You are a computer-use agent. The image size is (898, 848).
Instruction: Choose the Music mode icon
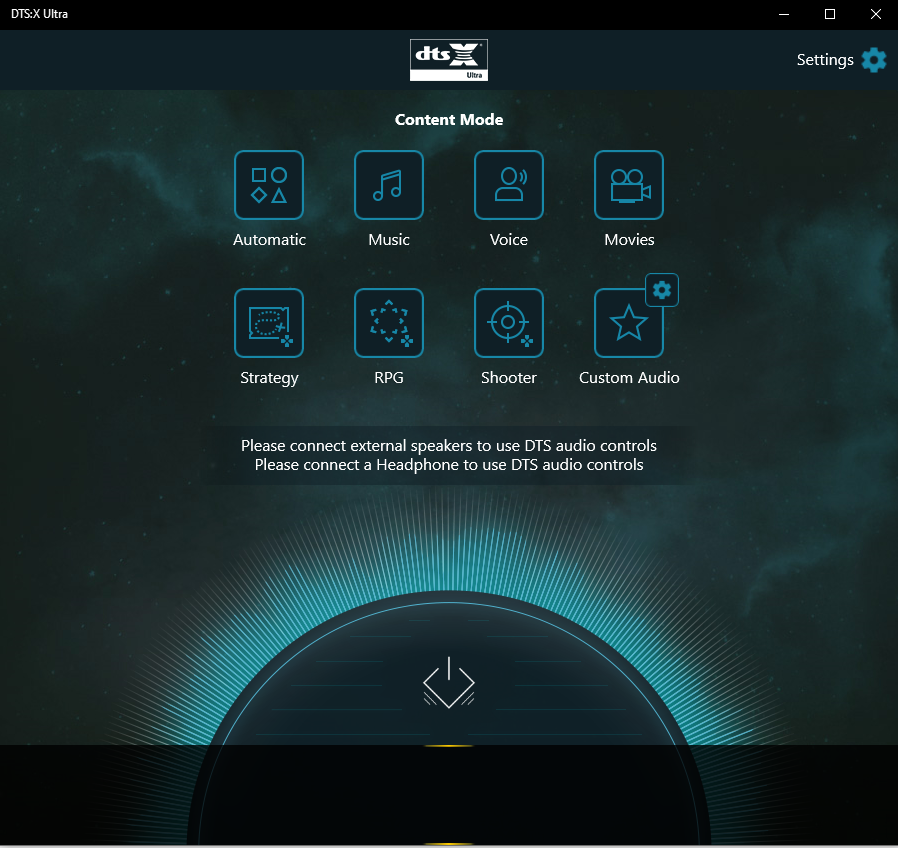coord(389,185)
